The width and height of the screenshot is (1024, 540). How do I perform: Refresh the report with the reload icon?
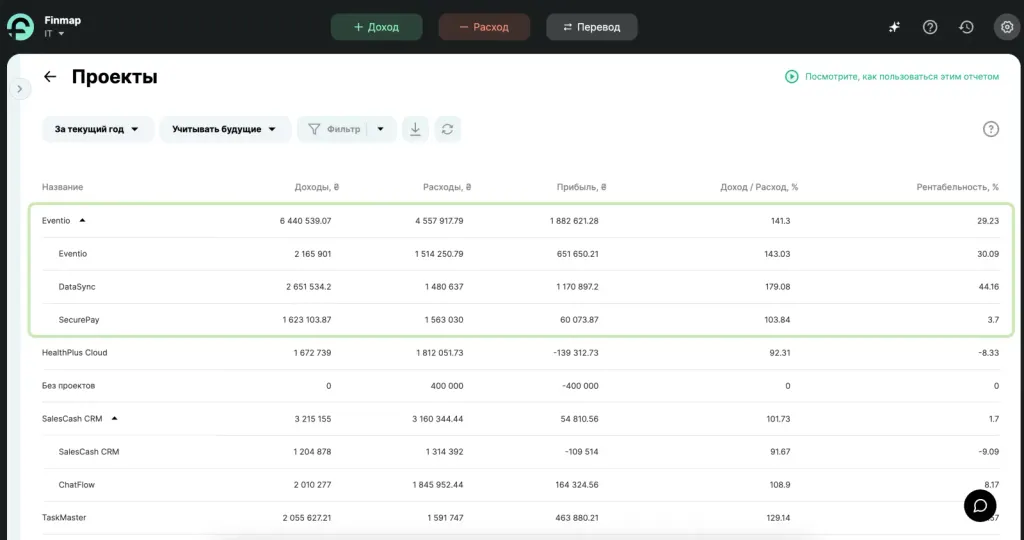click(447, 129)
